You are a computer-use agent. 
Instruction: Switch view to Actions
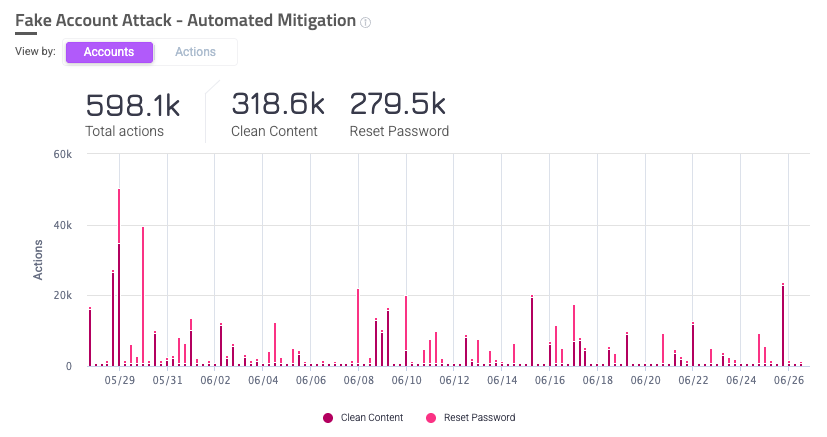click(195, 52)
